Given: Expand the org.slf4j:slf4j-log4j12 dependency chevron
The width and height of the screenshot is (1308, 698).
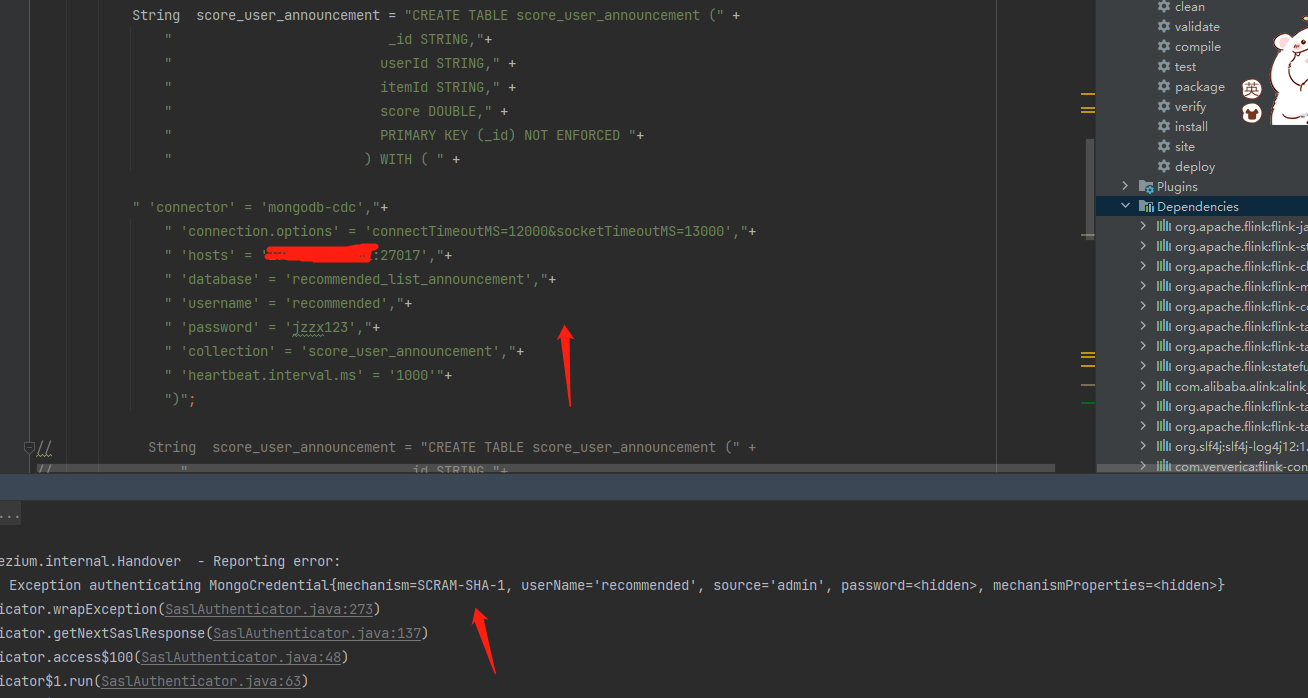Looking at the screenshot, I should coord(1144,446).
